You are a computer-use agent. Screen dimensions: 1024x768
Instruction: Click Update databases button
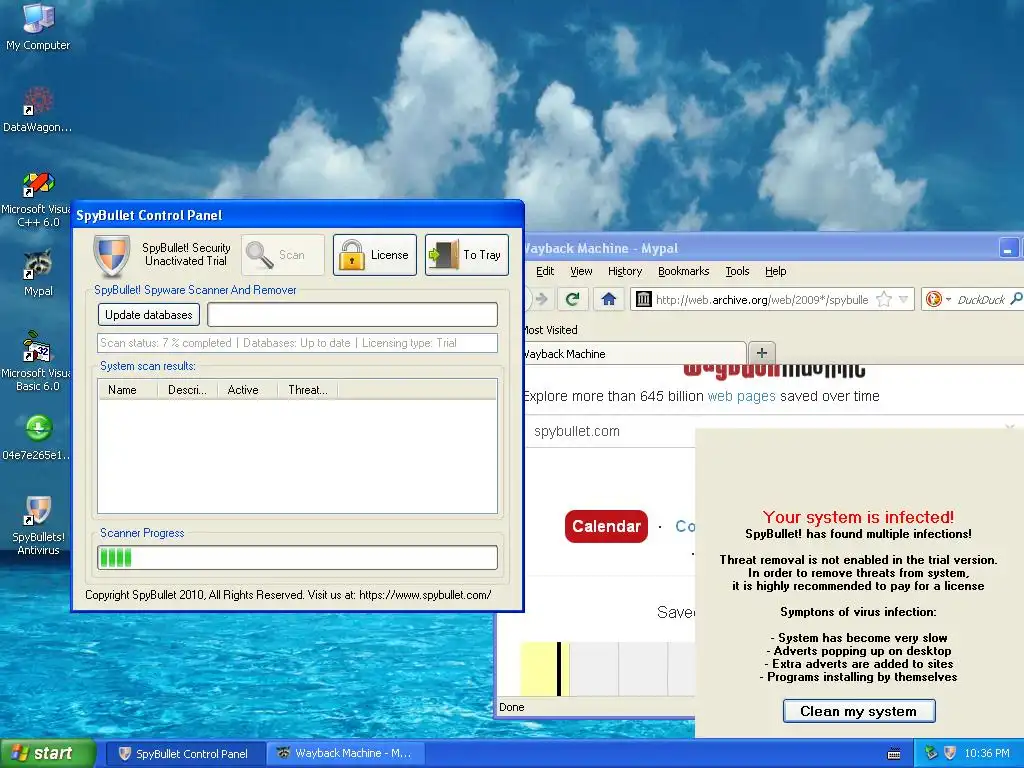[149, 315]
